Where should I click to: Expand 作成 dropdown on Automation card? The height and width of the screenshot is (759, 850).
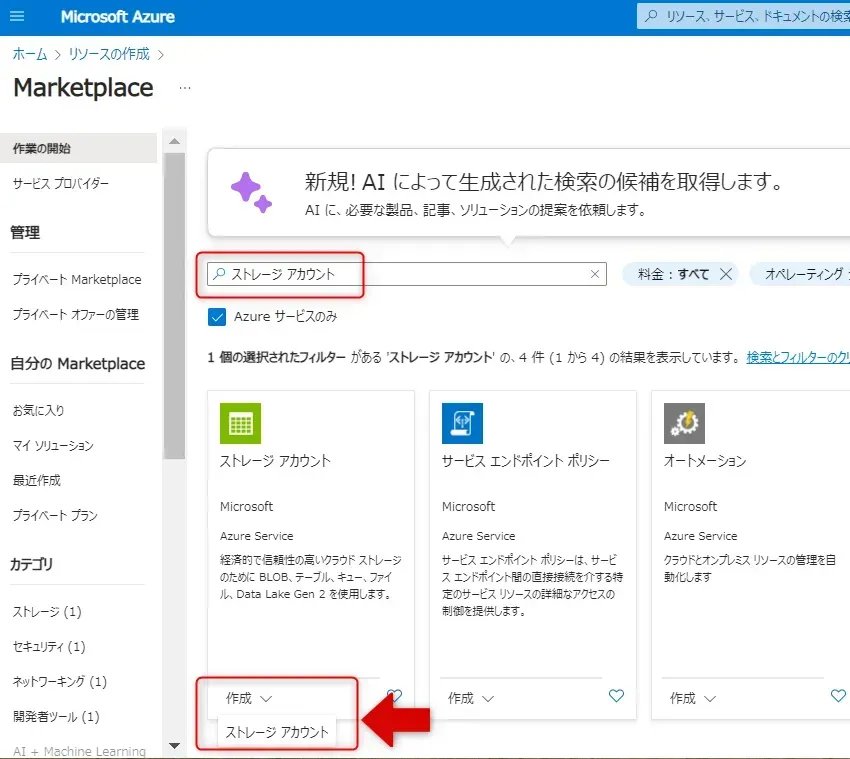coord(692,698)
